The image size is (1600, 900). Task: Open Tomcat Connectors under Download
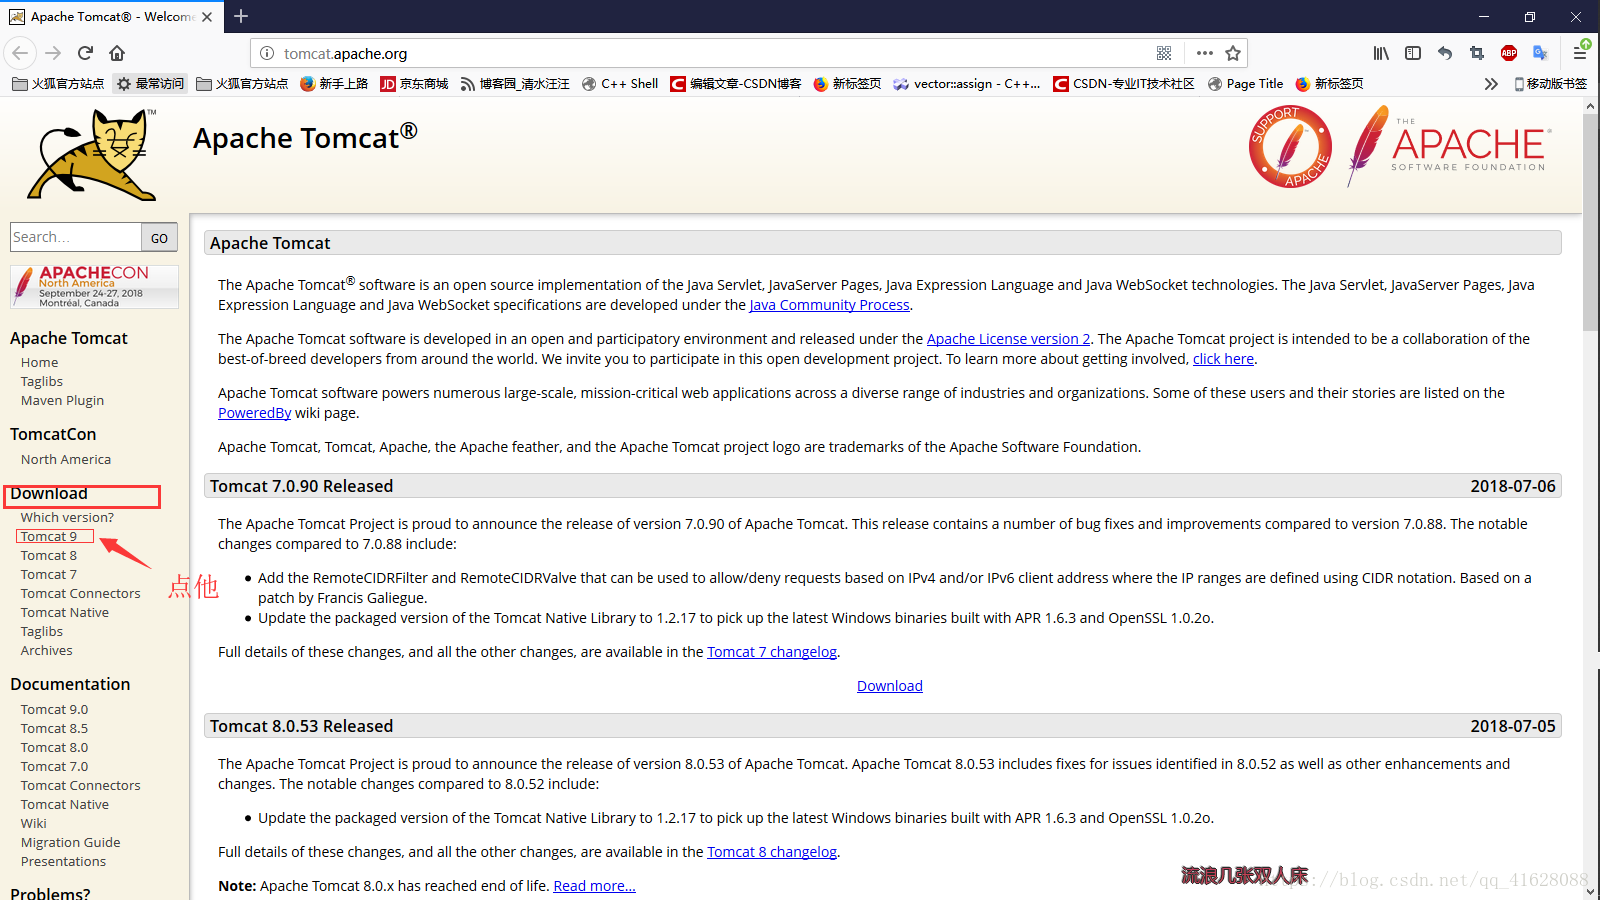pos(81,593)
